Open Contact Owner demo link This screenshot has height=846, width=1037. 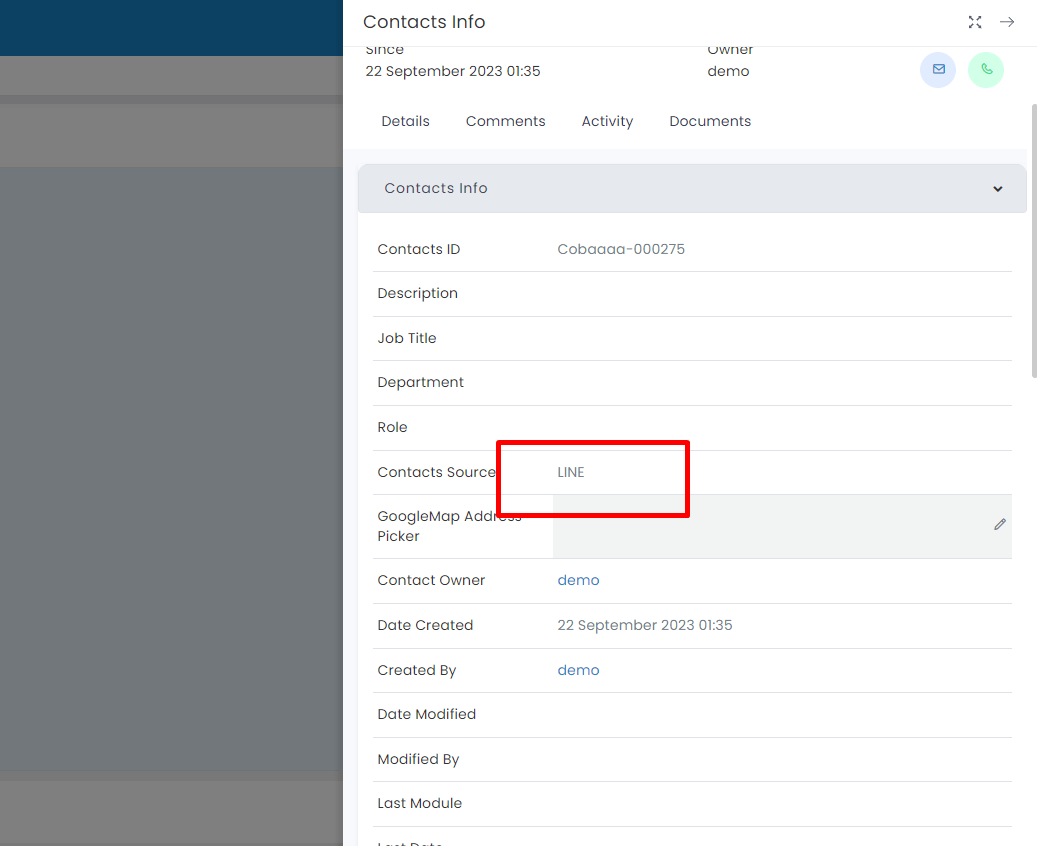[578, 580]
